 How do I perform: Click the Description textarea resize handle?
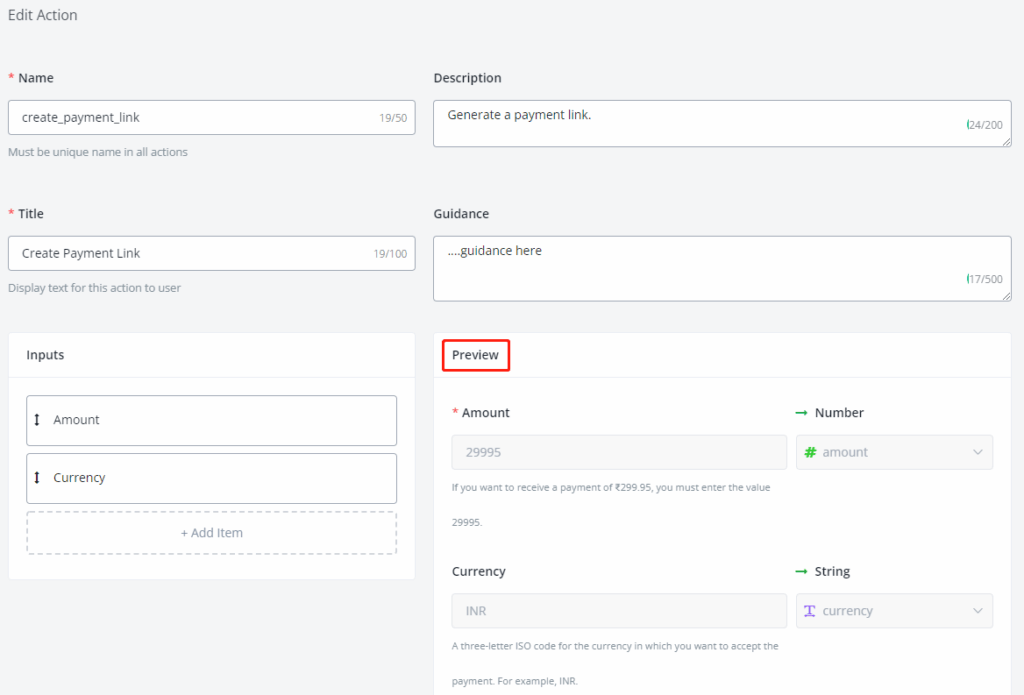(x=1006, y=142)
